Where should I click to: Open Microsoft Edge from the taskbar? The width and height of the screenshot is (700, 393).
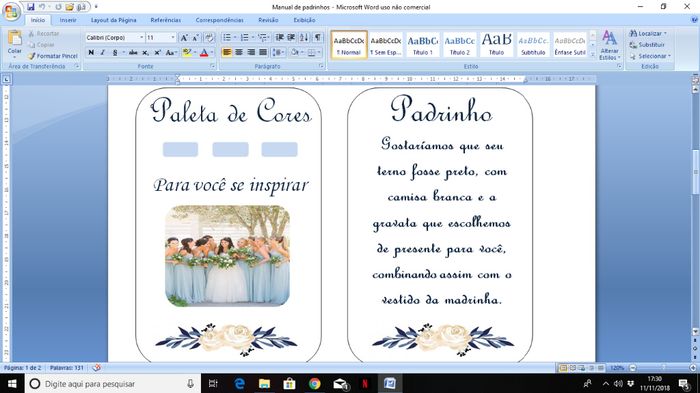coord(239,384)
